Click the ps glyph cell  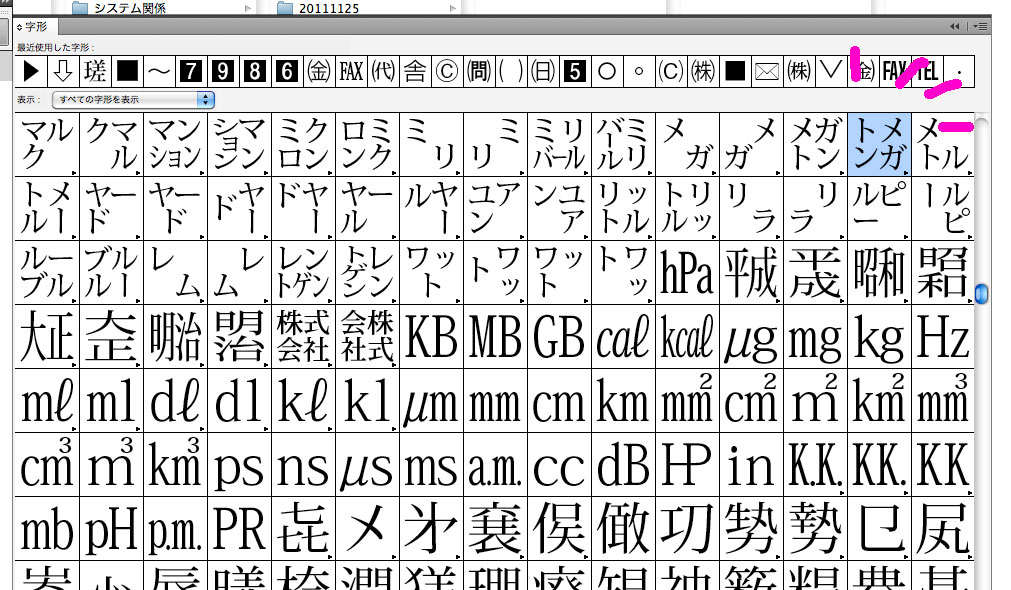pos(239,464)
